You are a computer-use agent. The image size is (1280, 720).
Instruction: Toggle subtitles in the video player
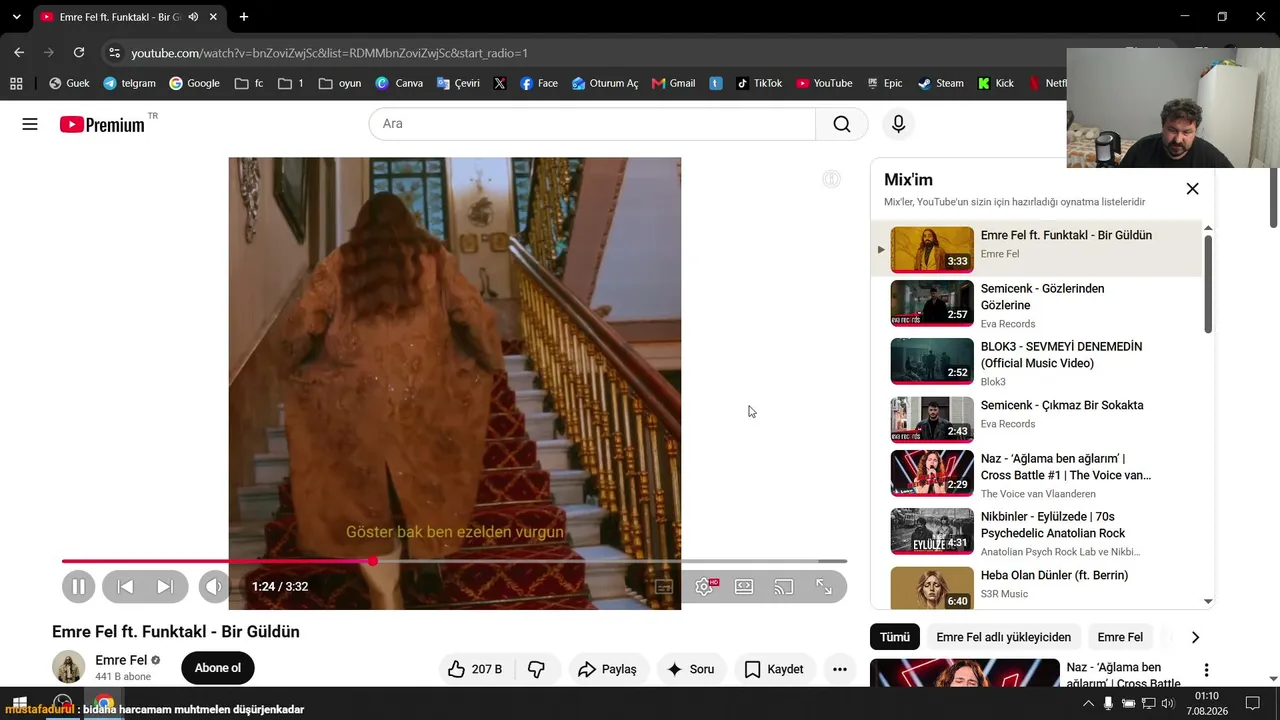click(x=664, y=587)
